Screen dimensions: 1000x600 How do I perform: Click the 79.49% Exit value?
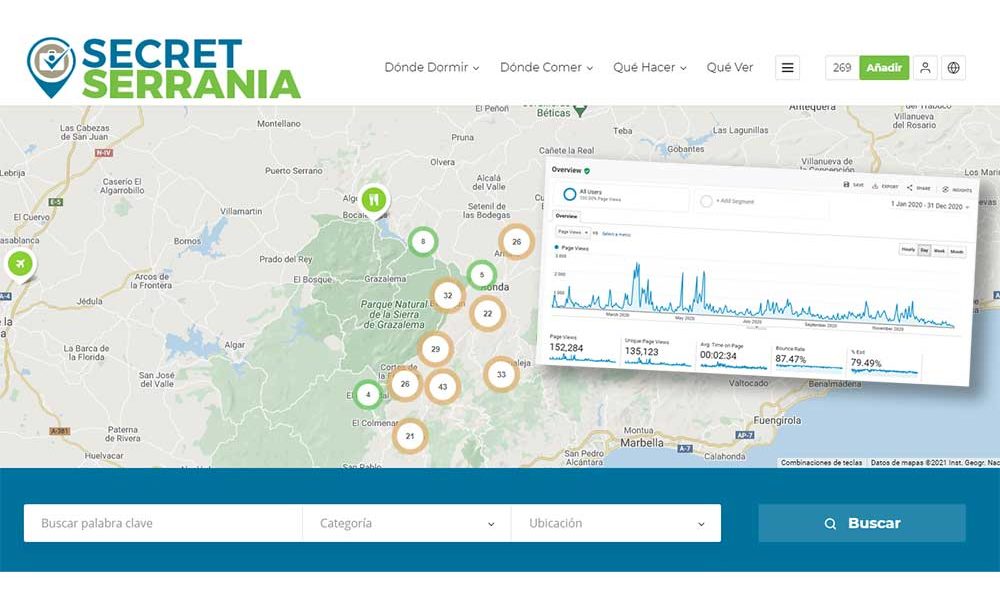pyautogui.click(x=866, y=363)
